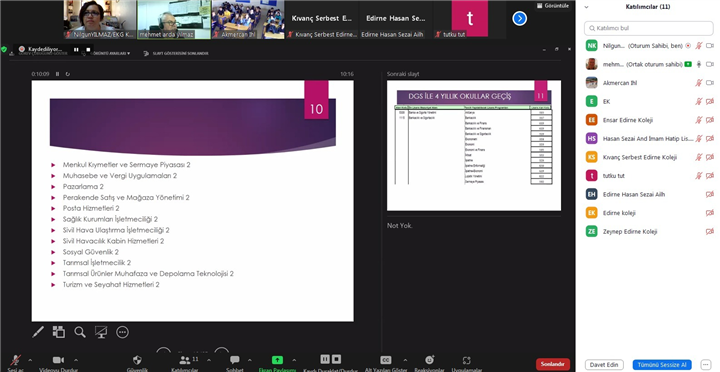Unmute microphone with the Sesi aç button

coord(16,361)
